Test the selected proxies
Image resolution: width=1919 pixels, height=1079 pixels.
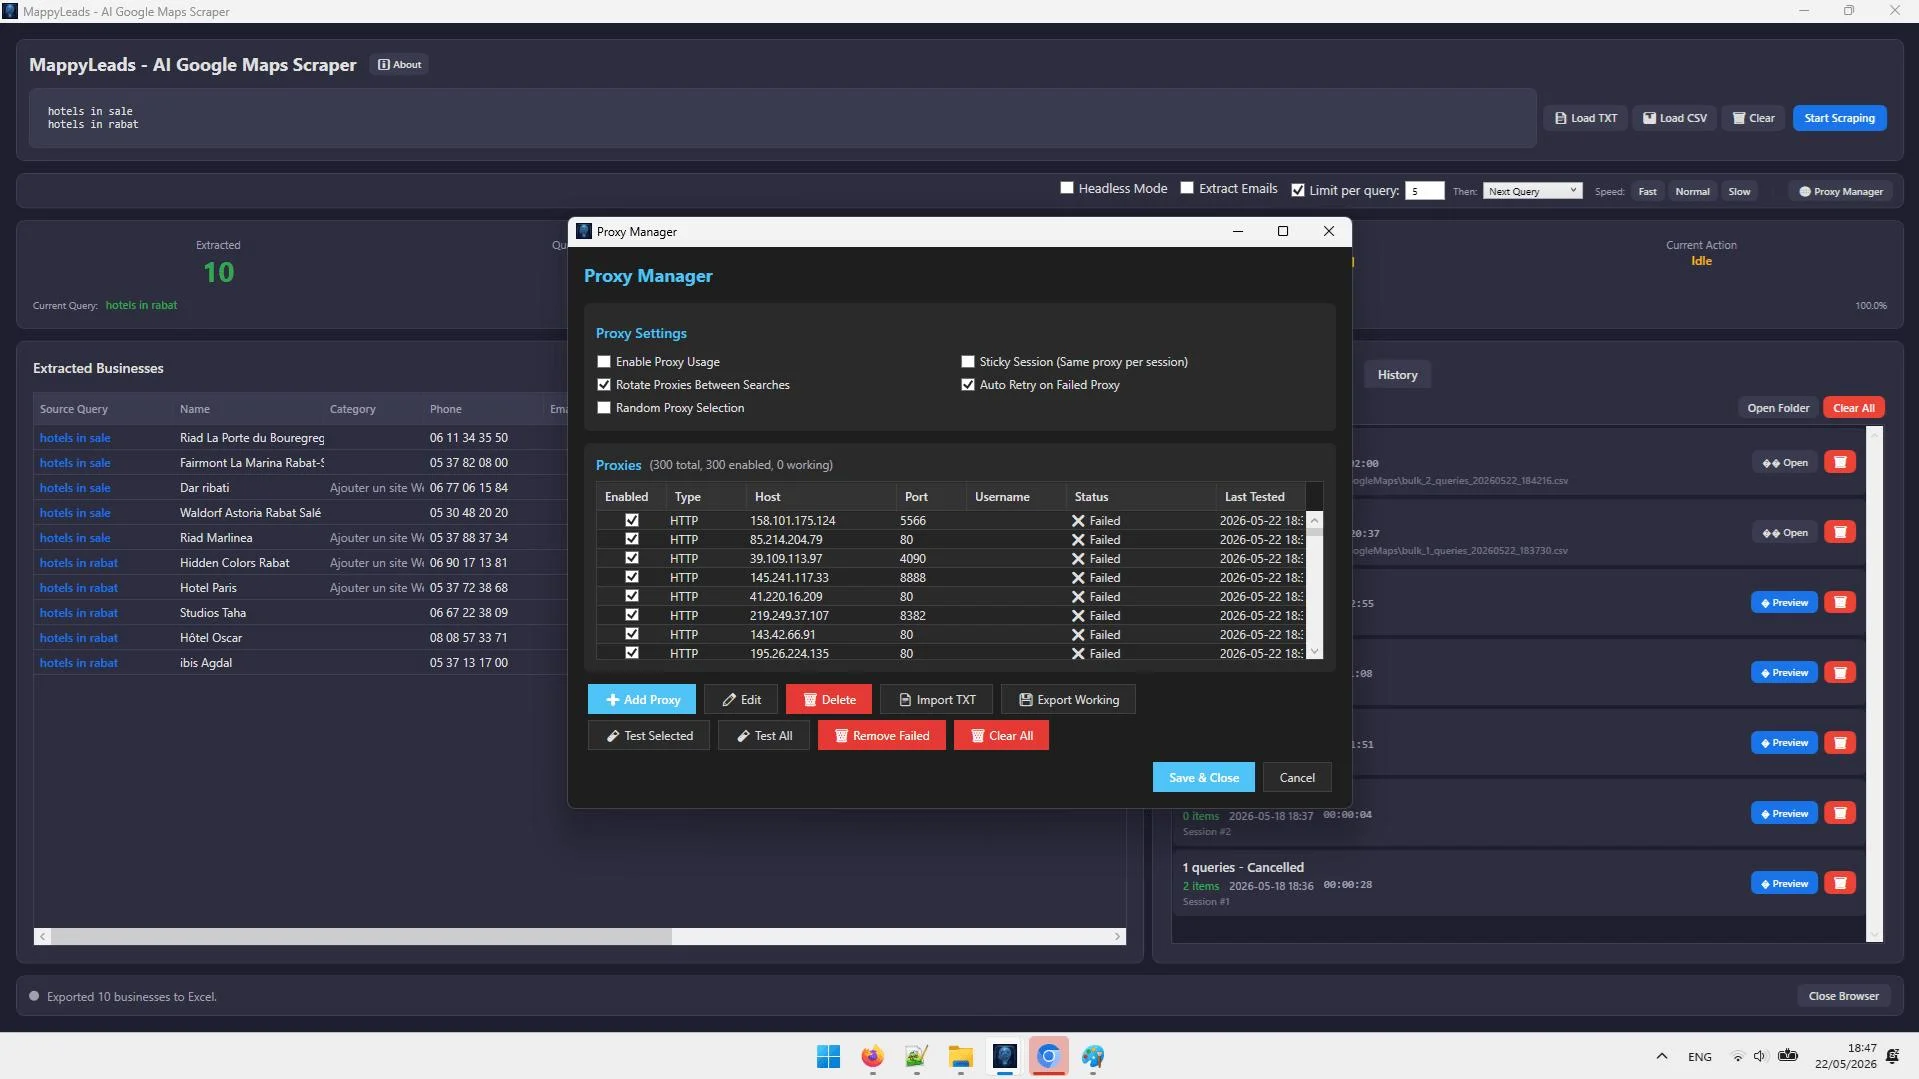649,735
